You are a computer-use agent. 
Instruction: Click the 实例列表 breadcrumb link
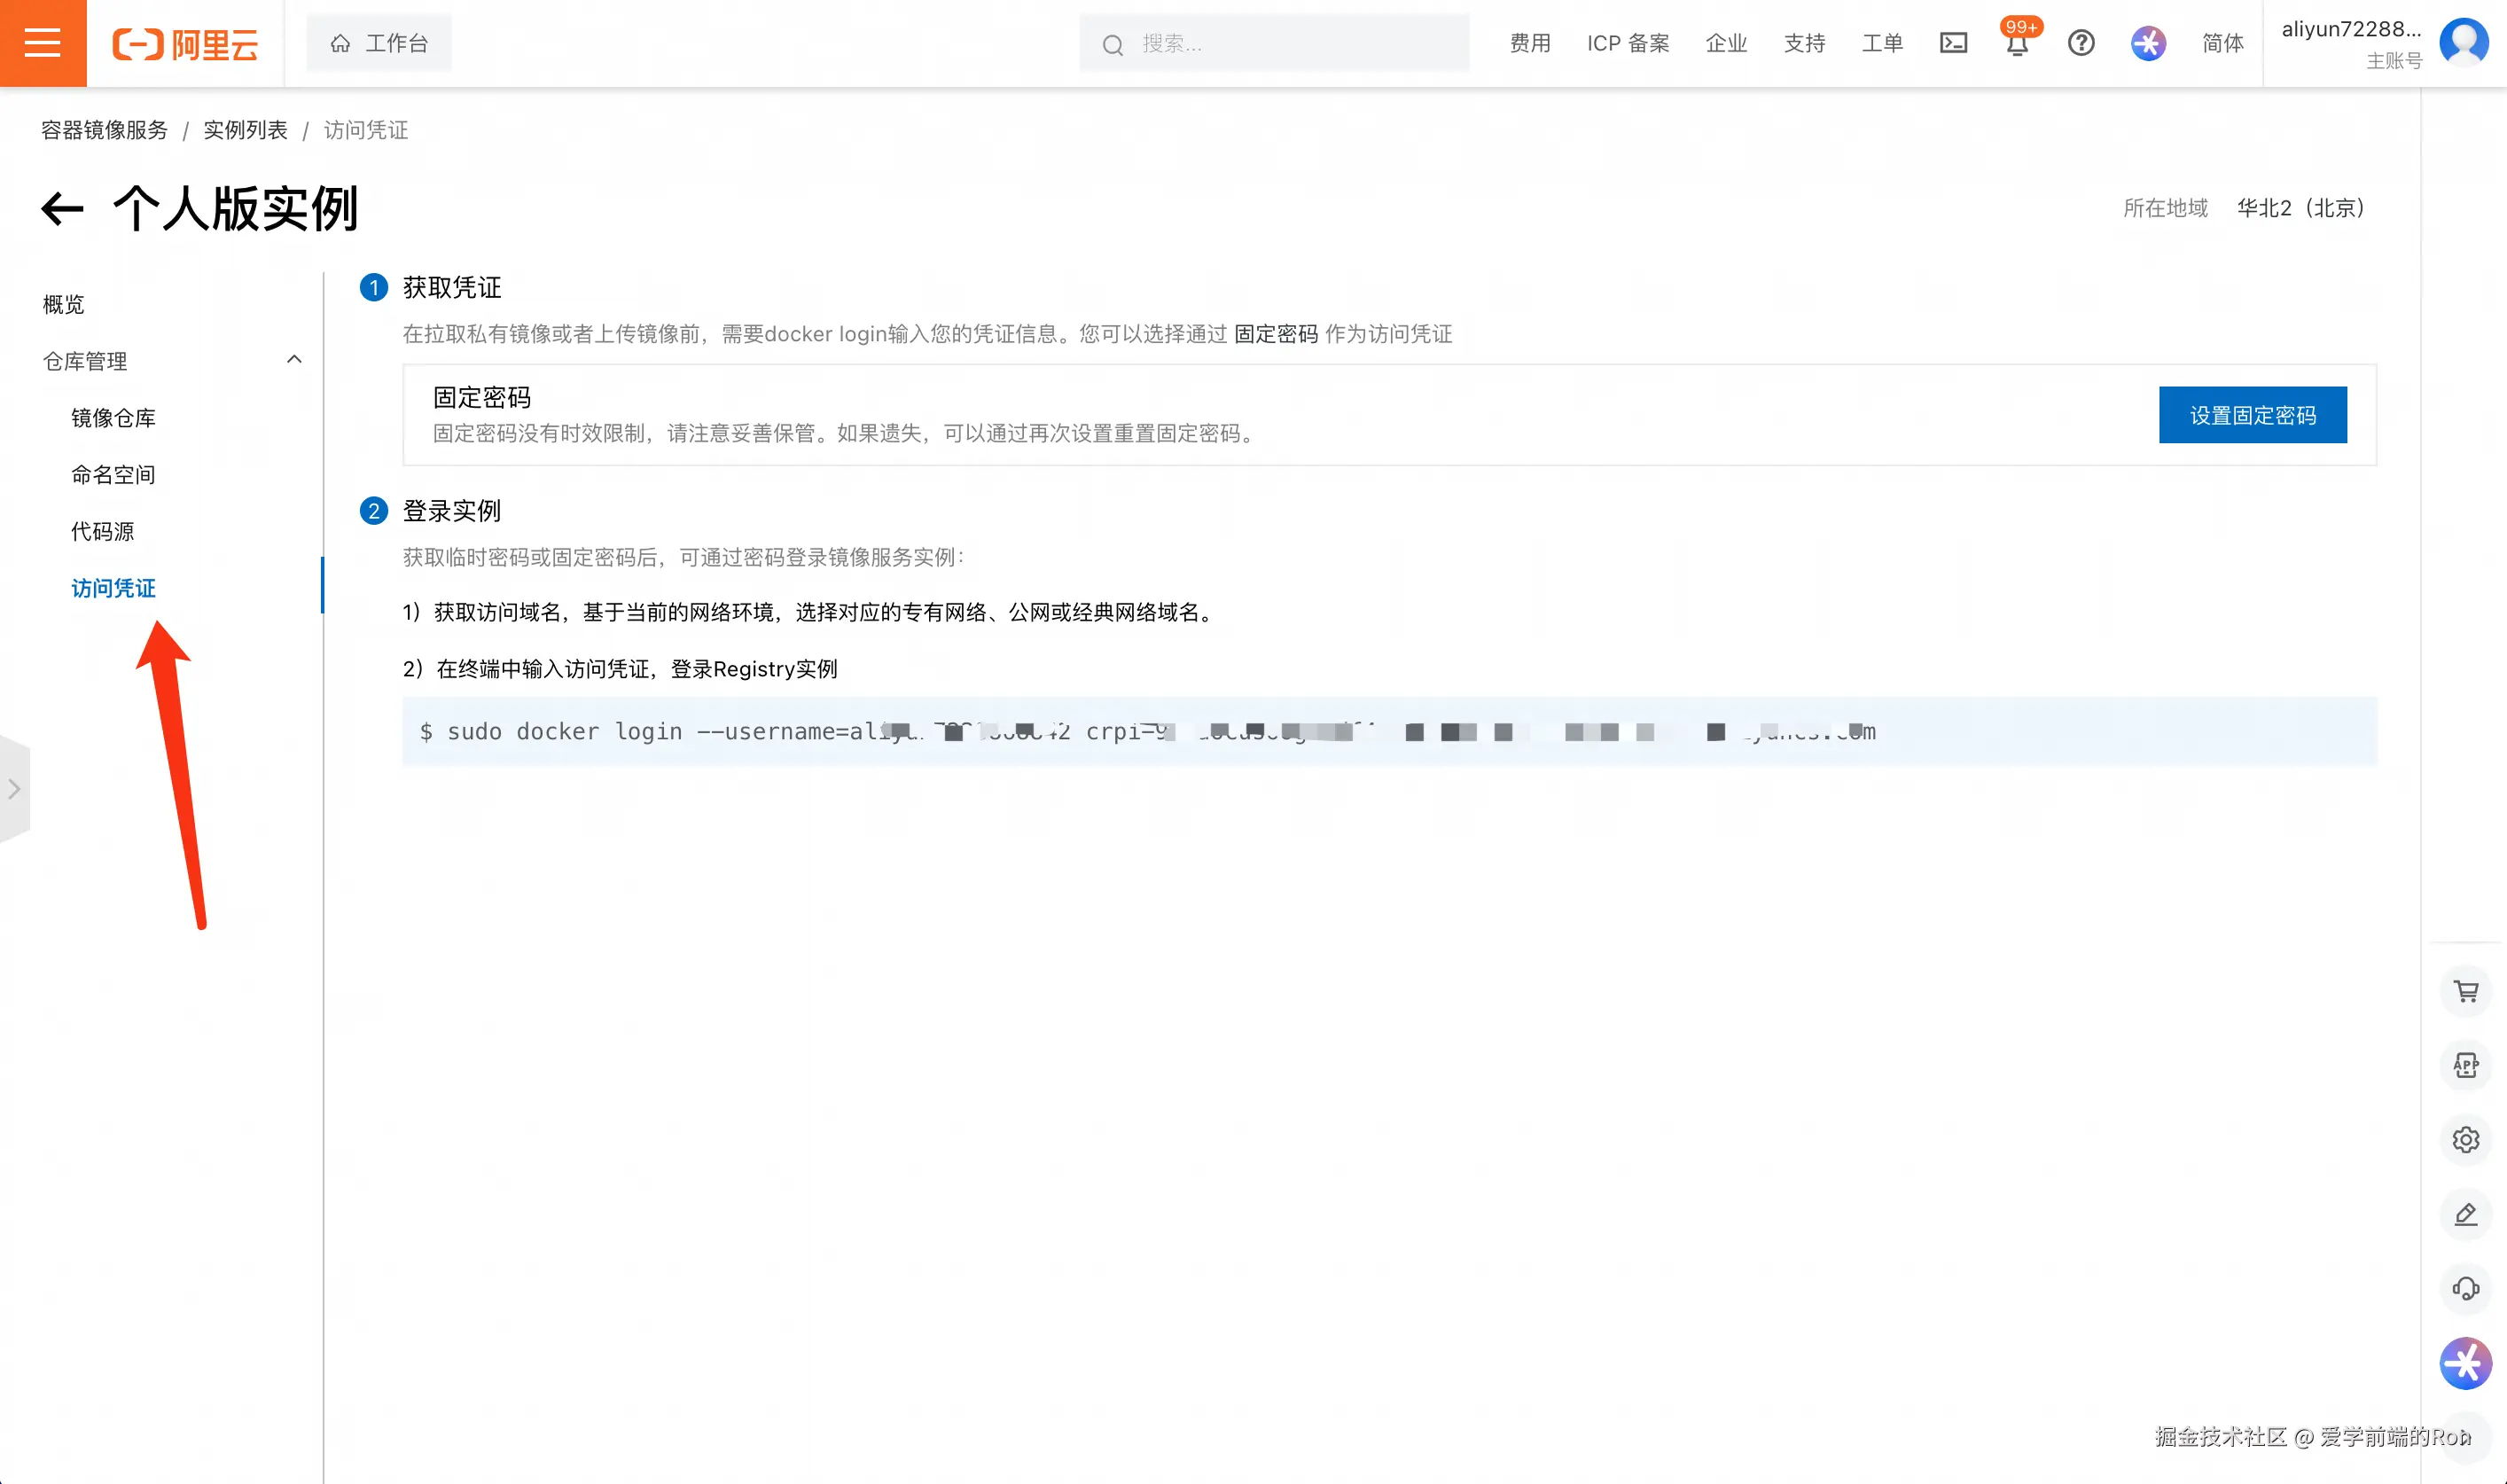(x=245, y=130)
